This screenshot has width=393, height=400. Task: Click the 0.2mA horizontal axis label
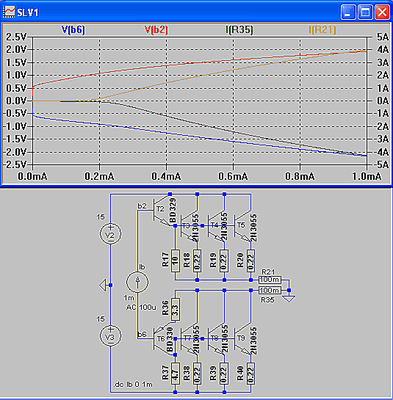[x=99, y=176]
